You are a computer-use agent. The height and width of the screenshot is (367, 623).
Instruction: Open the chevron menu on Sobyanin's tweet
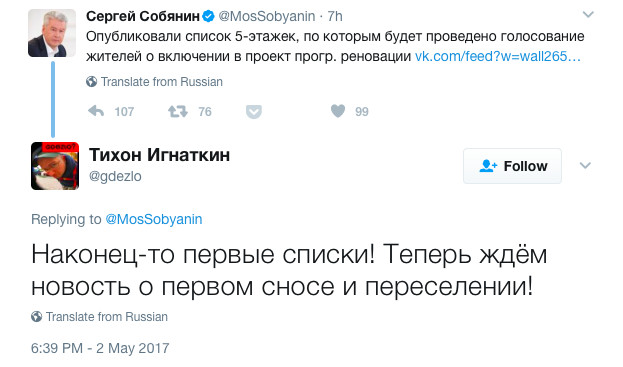(588, 15)
